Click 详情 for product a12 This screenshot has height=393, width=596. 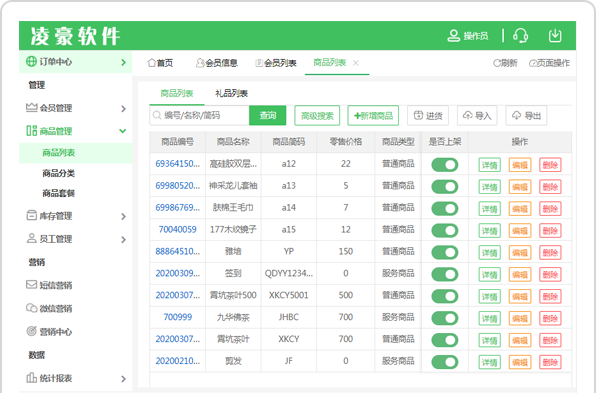[x=490, y=165]
